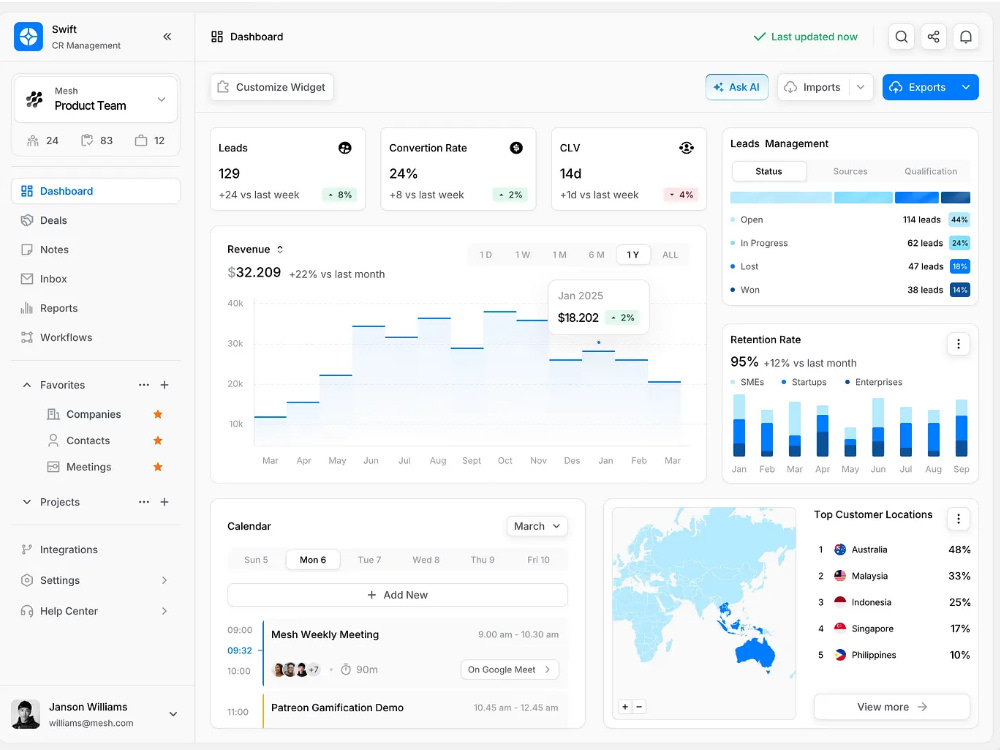This screenshot has height=750, width=1000.
Task: Add a new favorite with plus icon
Action: (x=165, y=385)
